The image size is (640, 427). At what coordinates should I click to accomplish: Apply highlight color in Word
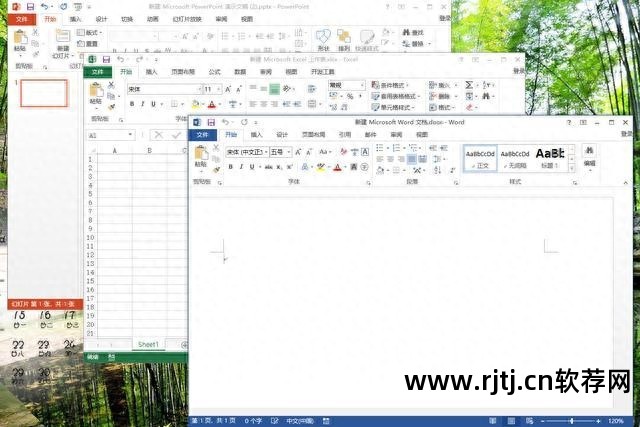point(321,167)
